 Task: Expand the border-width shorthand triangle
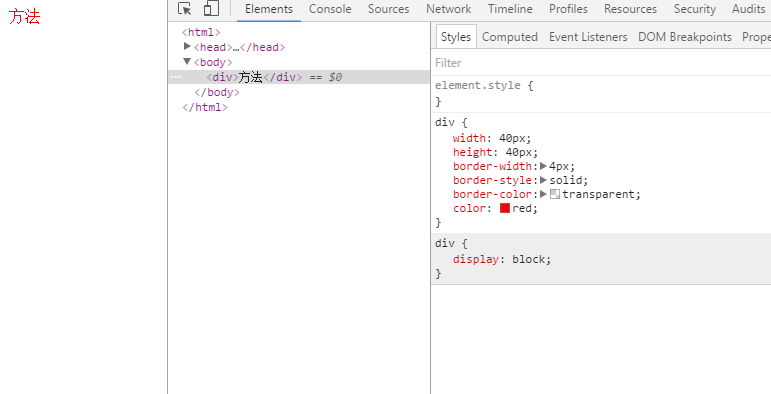click(x=543, y=166)
